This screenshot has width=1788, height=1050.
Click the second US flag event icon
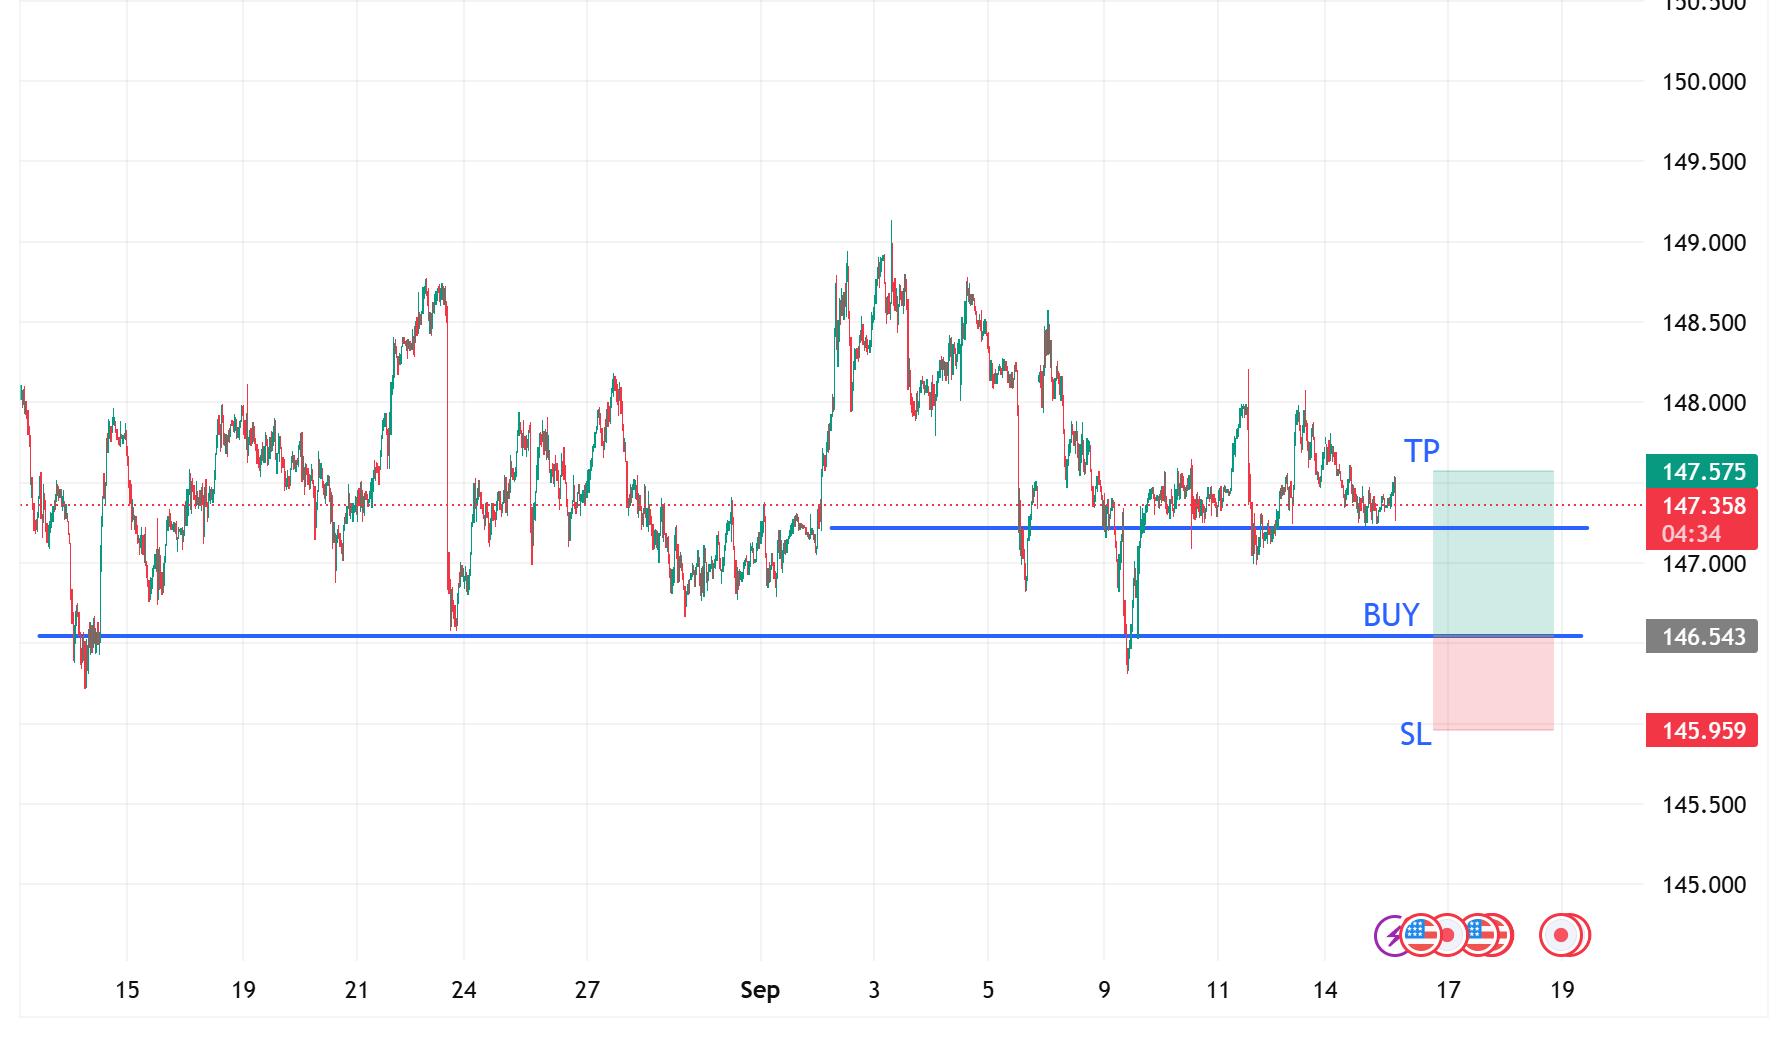(1480, 935)
